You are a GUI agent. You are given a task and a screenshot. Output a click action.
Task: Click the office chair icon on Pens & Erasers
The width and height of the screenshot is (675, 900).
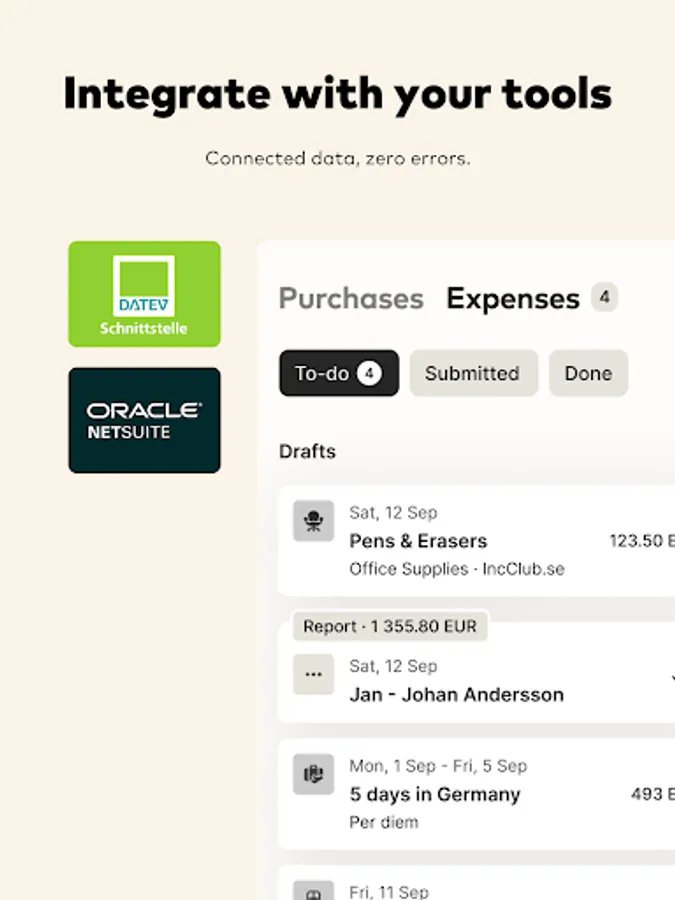pyautogui.click(x=313, y=521)
